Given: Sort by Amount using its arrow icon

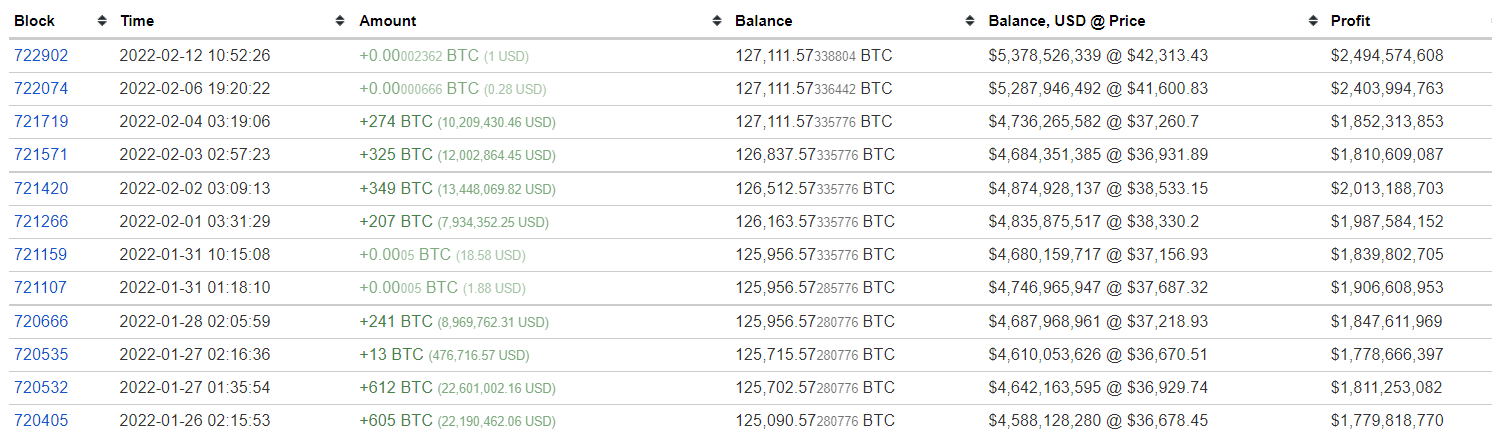Looking at the screenshot, I should 716,21.
